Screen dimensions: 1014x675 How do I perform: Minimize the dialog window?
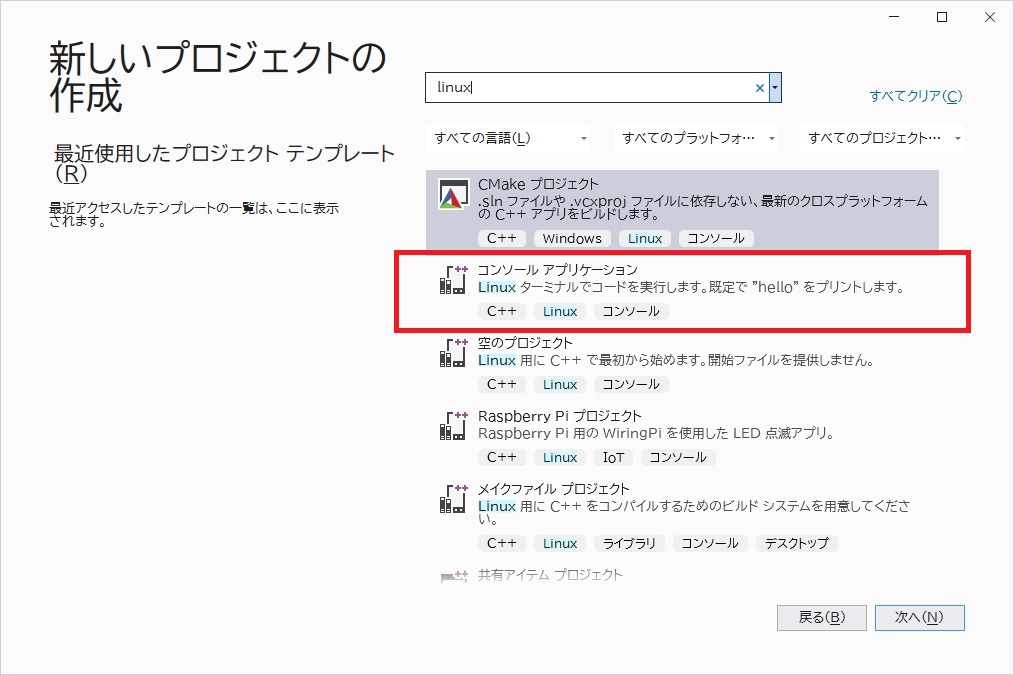894,17
